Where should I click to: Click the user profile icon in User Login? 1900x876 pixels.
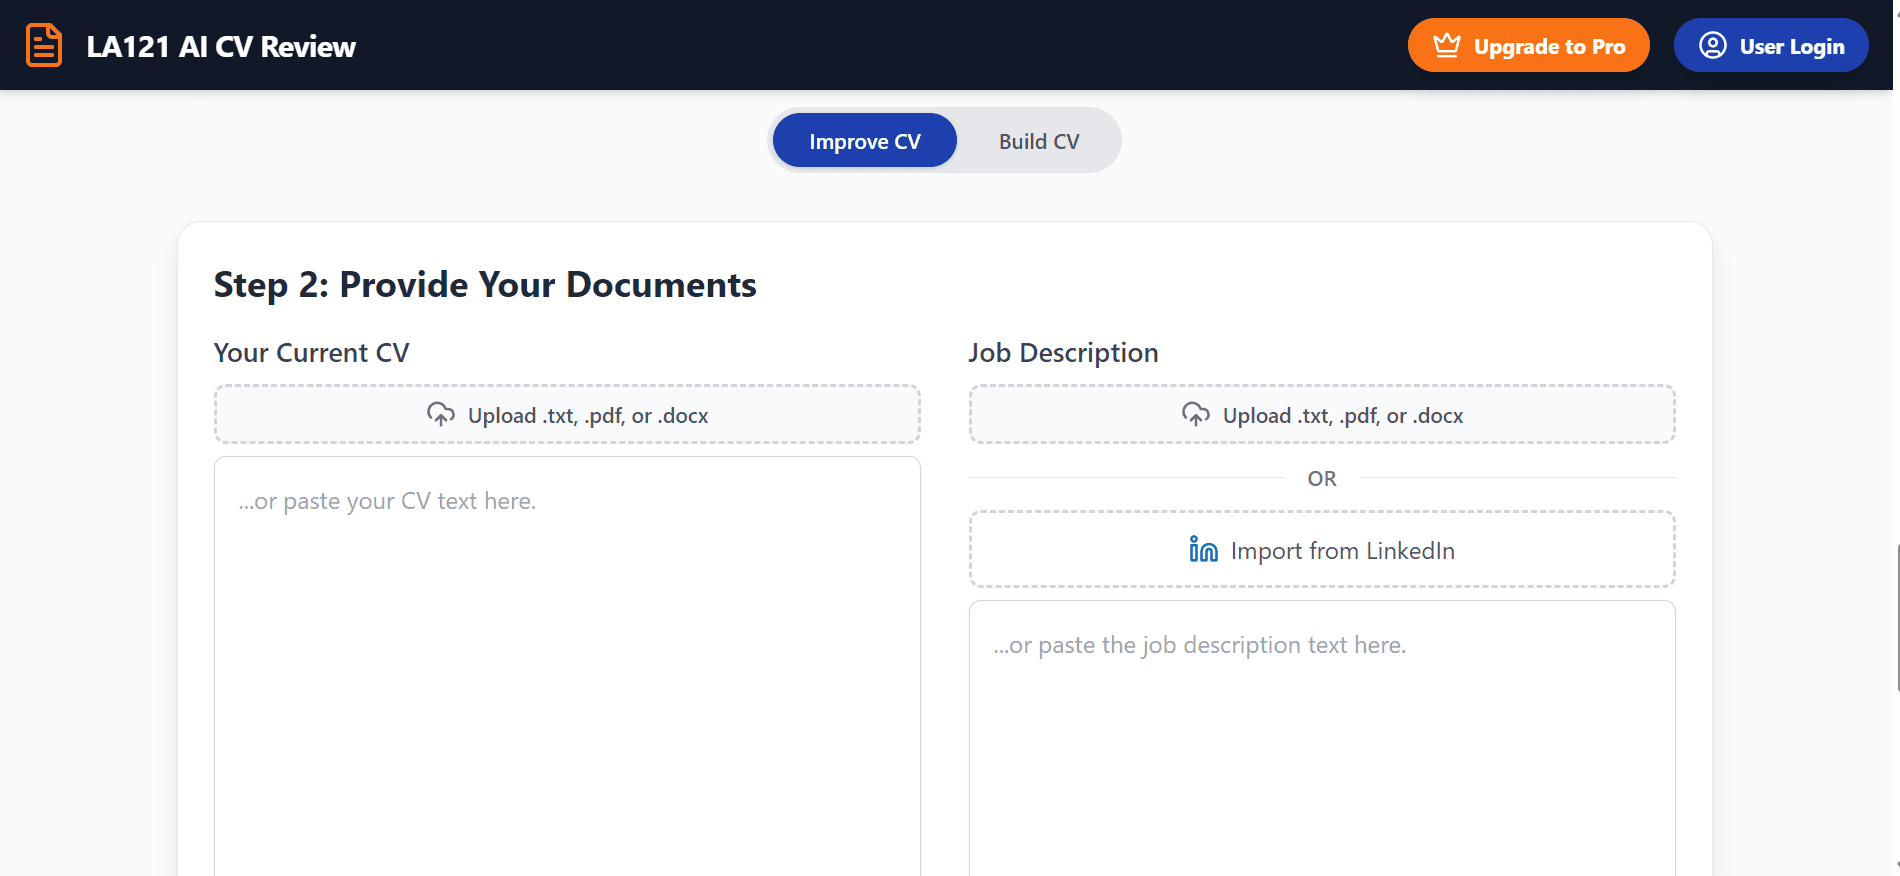(1712, 46)
